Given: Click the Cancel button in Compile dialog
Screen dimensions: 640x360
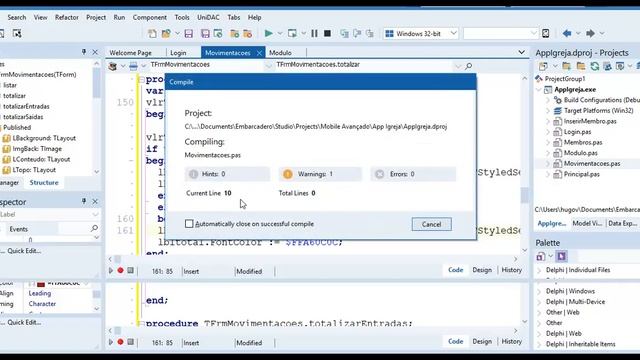Looking at the screenshot, I should click(x=431, y=224).
